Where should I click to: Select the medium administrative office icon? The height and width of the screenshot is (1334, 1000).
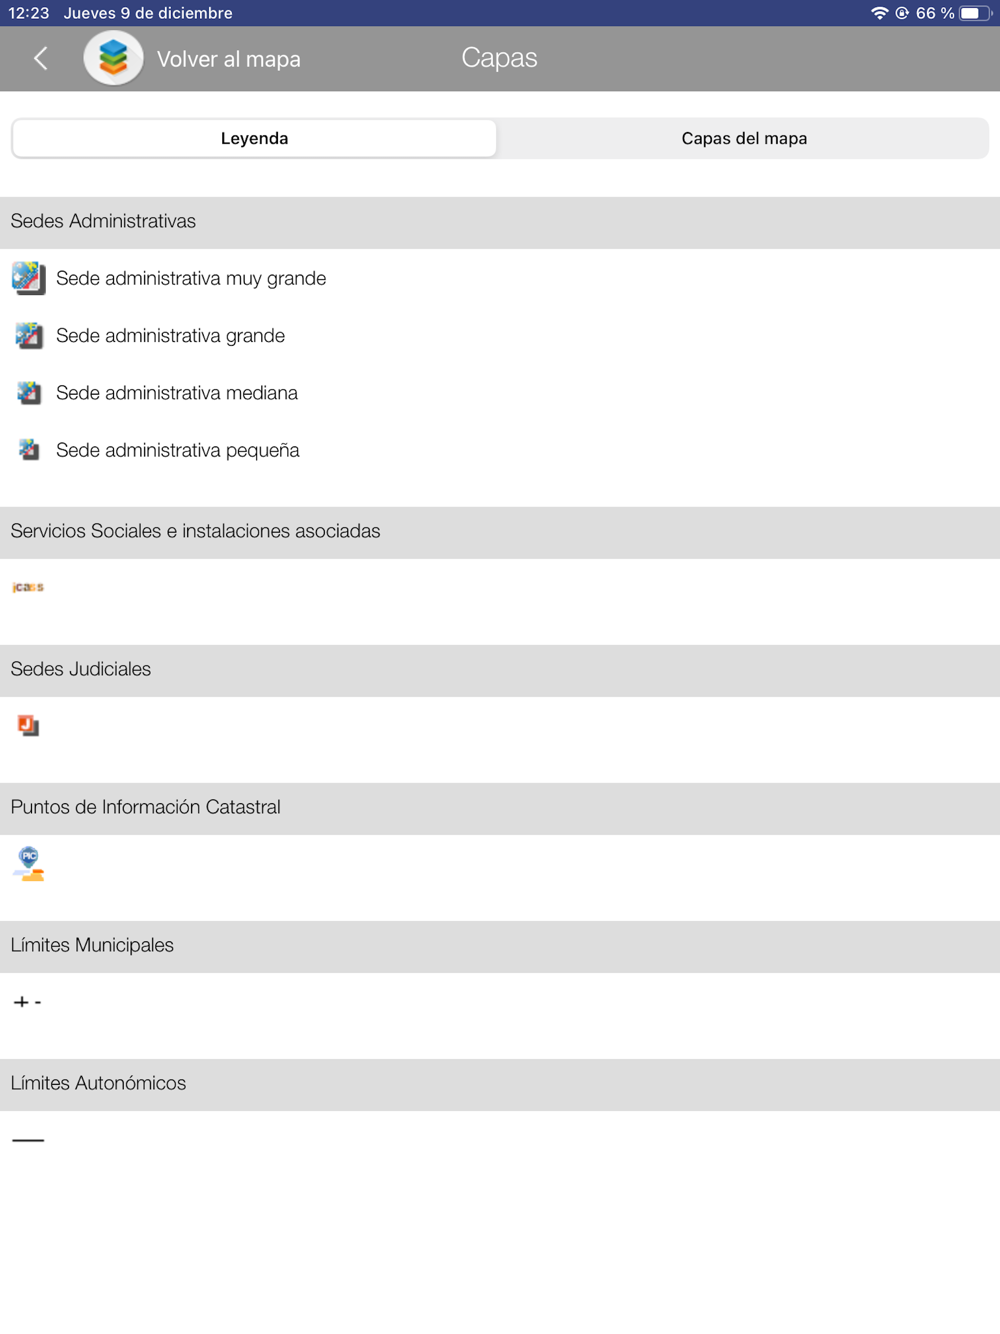29,393
